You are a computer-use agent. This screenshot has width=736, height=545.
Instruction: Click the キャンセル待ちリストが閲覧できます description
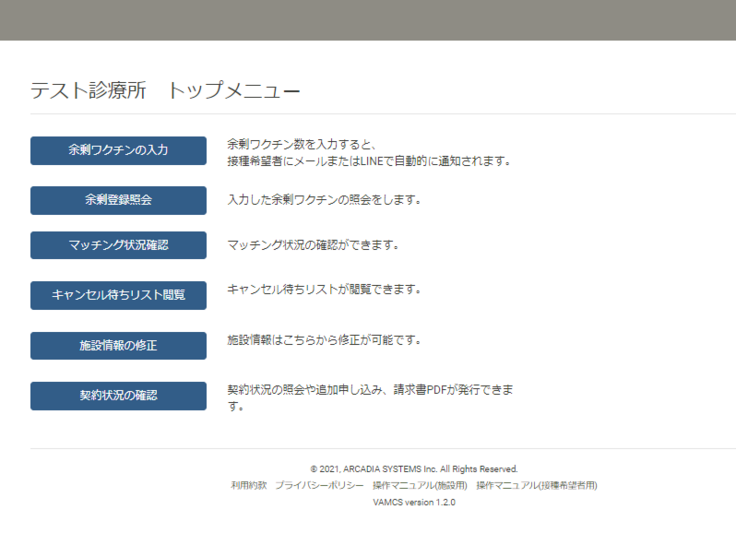[x=324, y=290]
